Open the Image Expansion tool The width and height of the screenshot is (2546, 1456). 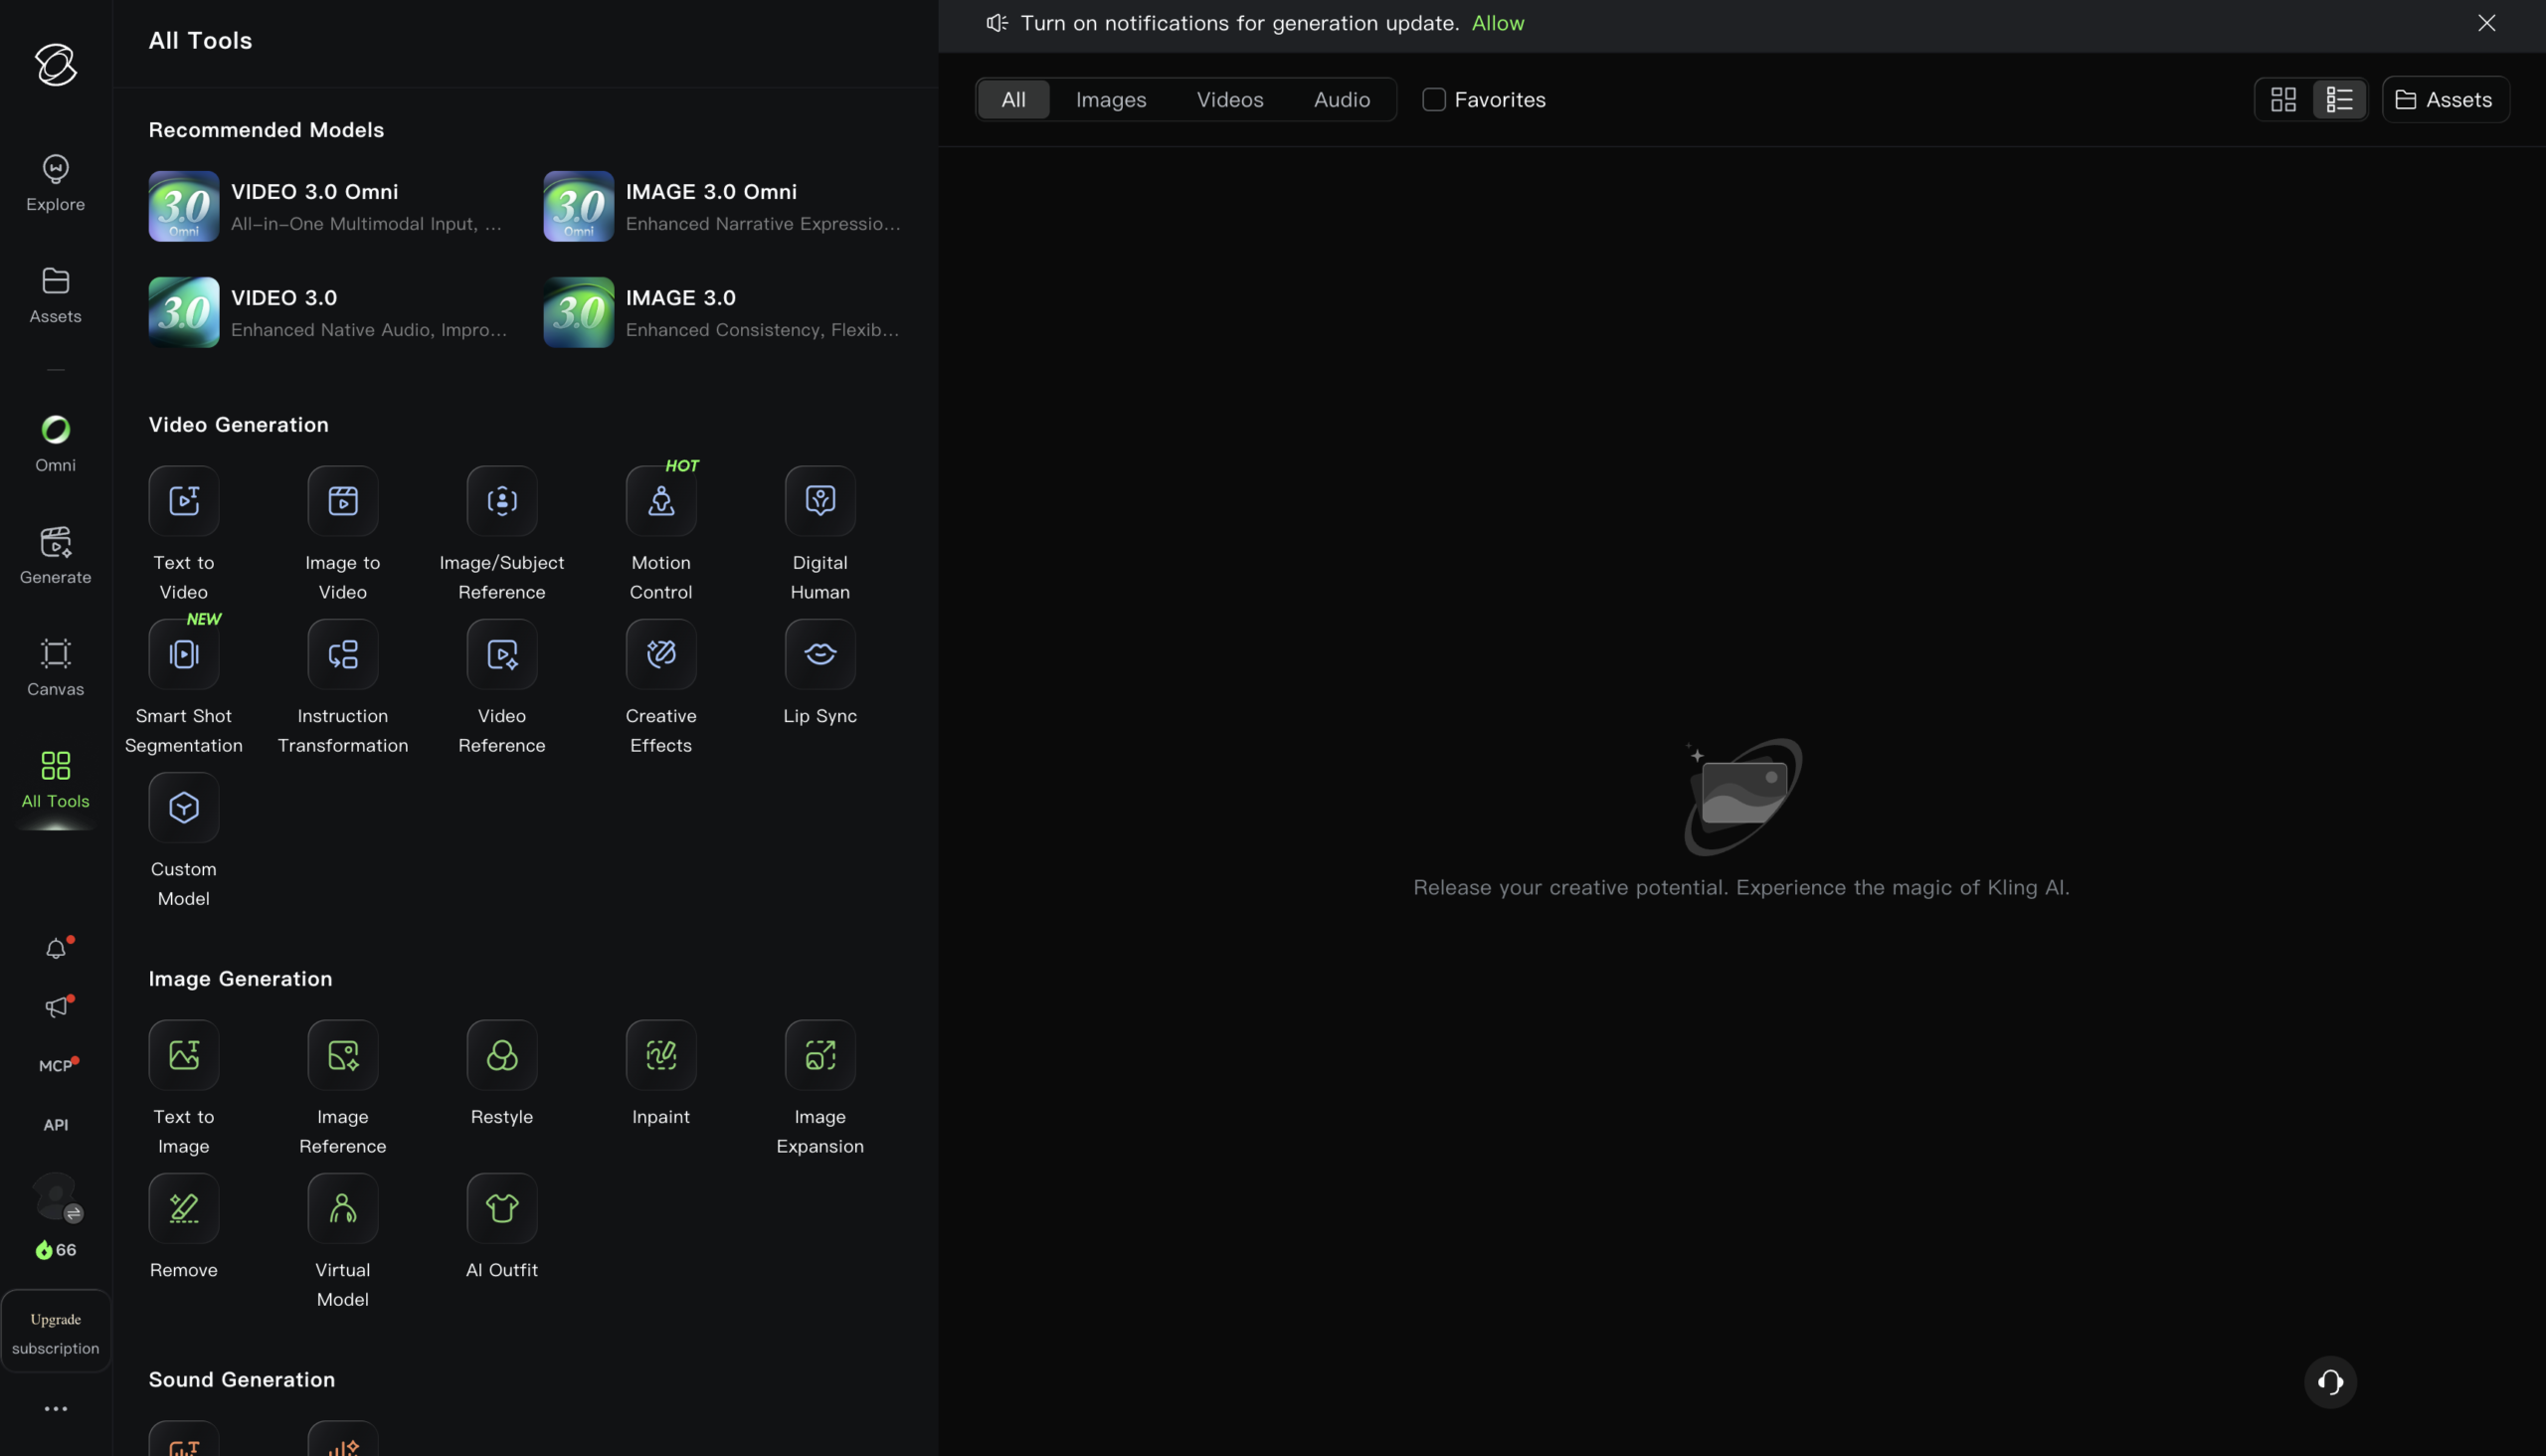(x=820, y=1088)
